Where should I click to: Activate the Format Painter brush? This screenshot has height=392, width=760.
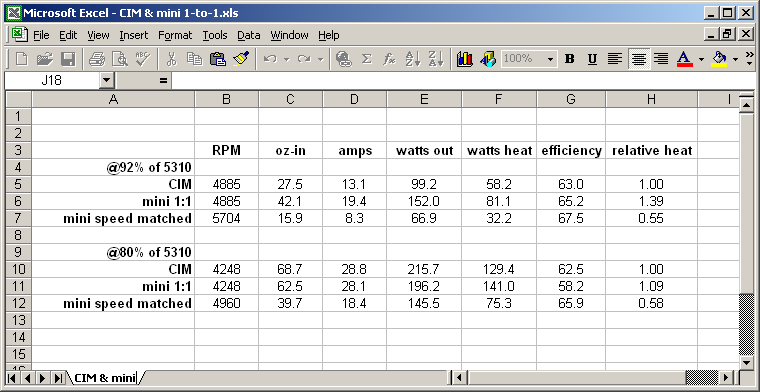(241, 59)
